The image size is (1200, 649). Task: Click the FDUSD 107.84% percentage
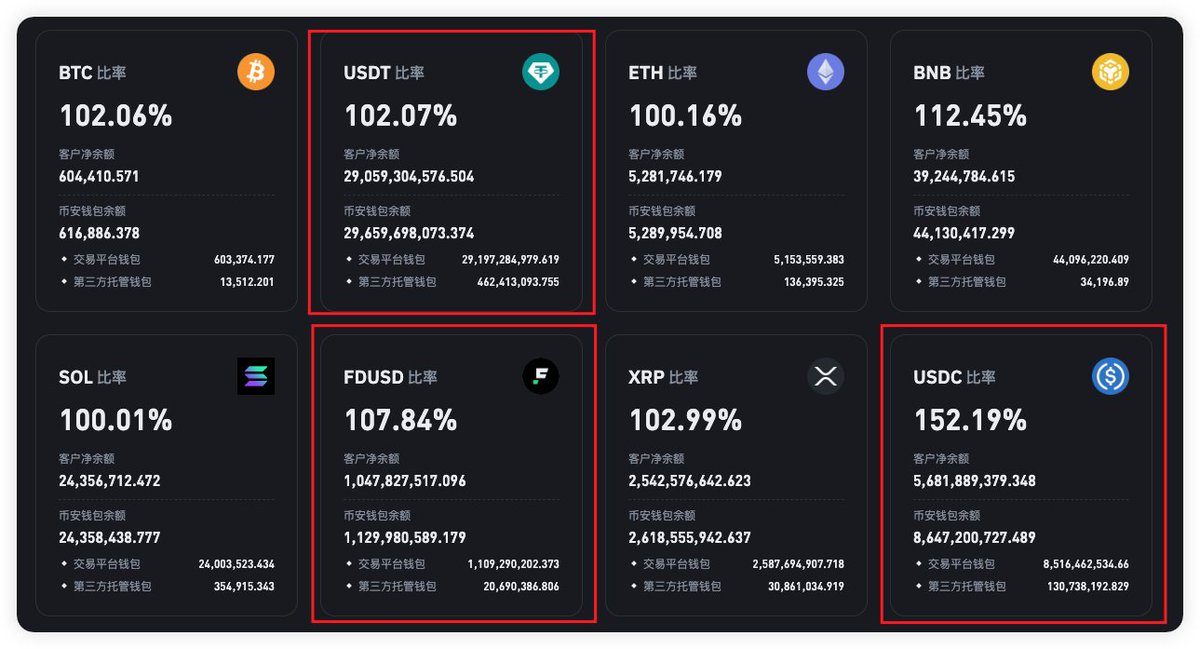click(x=401, y=420)
